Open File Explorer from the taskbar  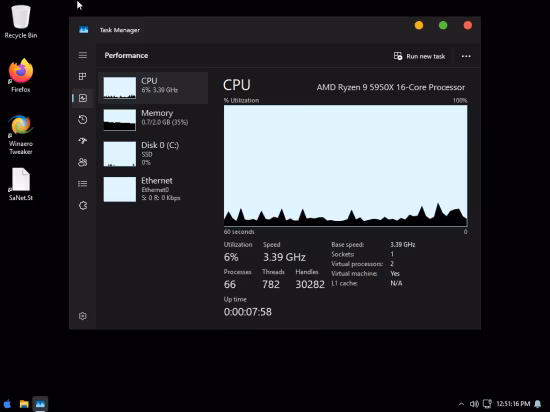pos(24,404)
